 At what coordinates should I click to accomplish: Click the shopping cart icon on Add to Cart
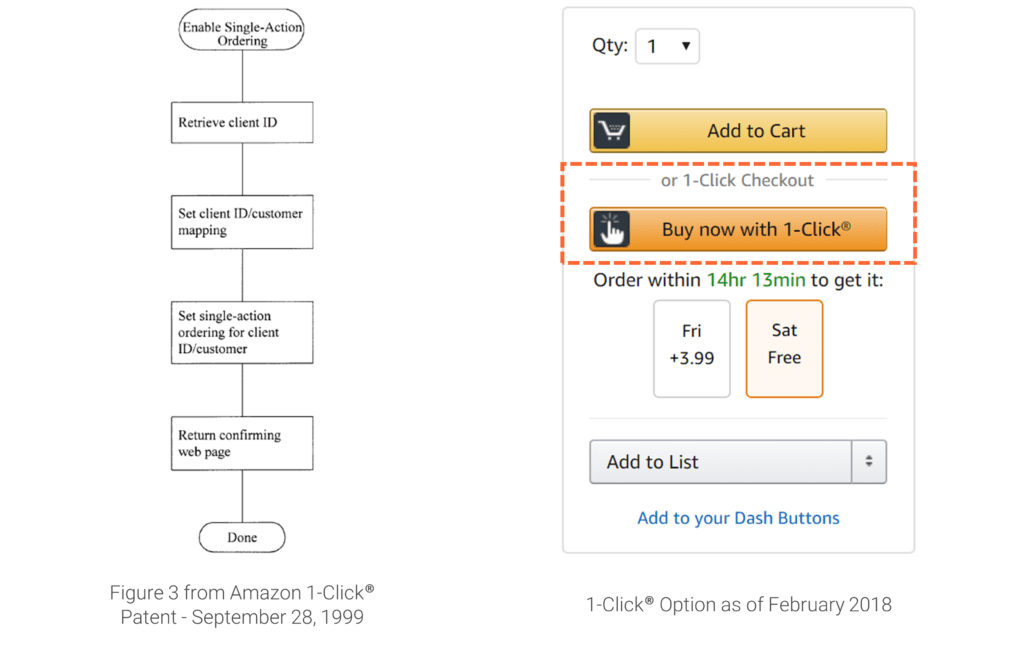click(x=612, y=131)
